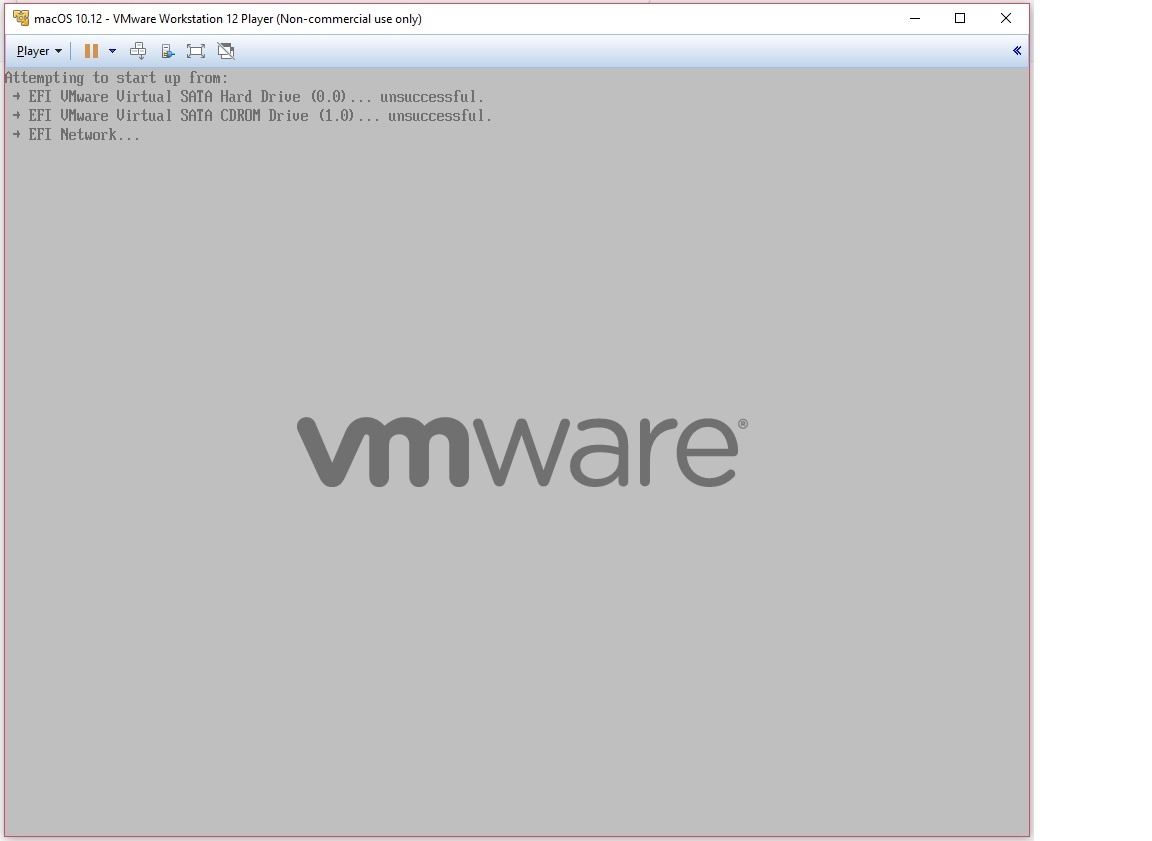Send Ctrl+Alt+Del to the virtual machine
Image resolution: width=1152 pixels, height=841 pixels.
138,51
